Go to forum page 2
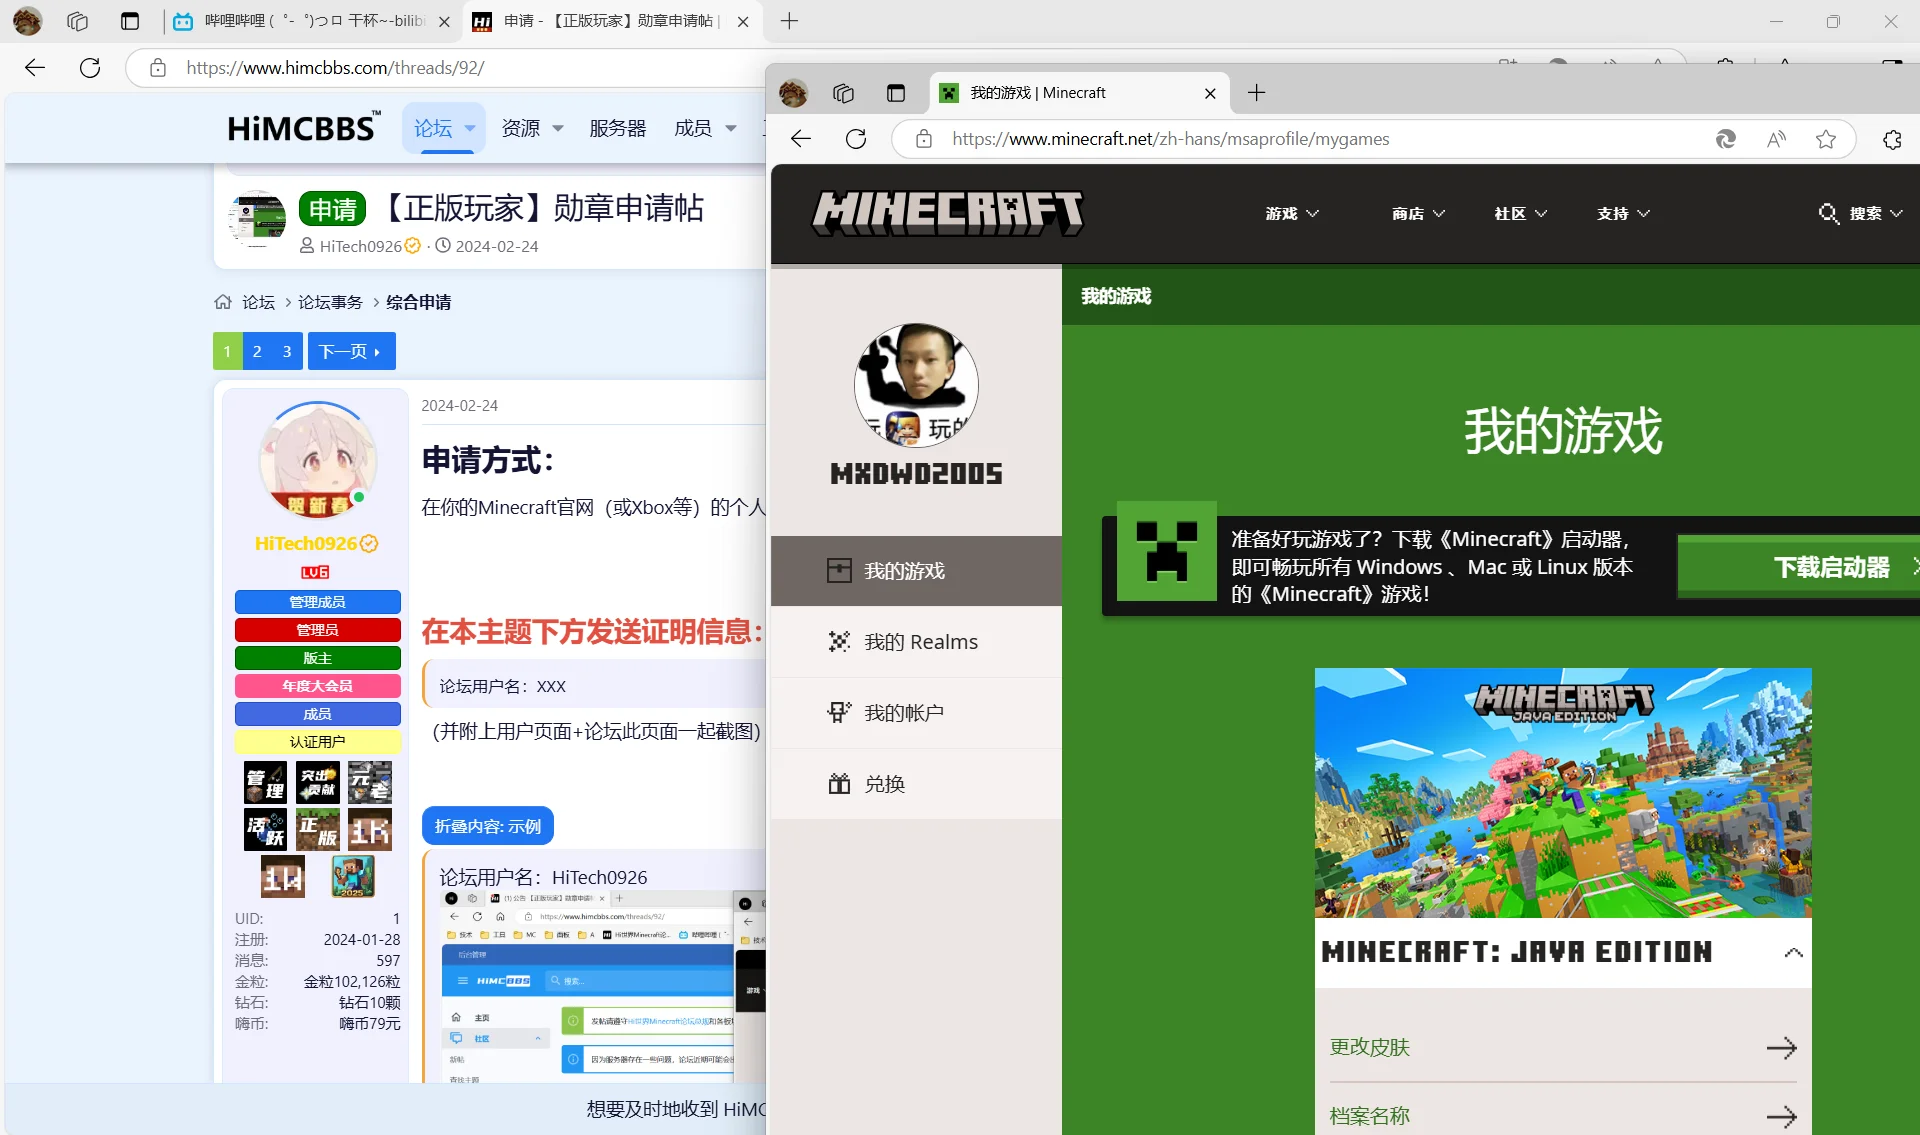The height and width of the screenshot is (1135, 1920). click(x=257, y=351)
